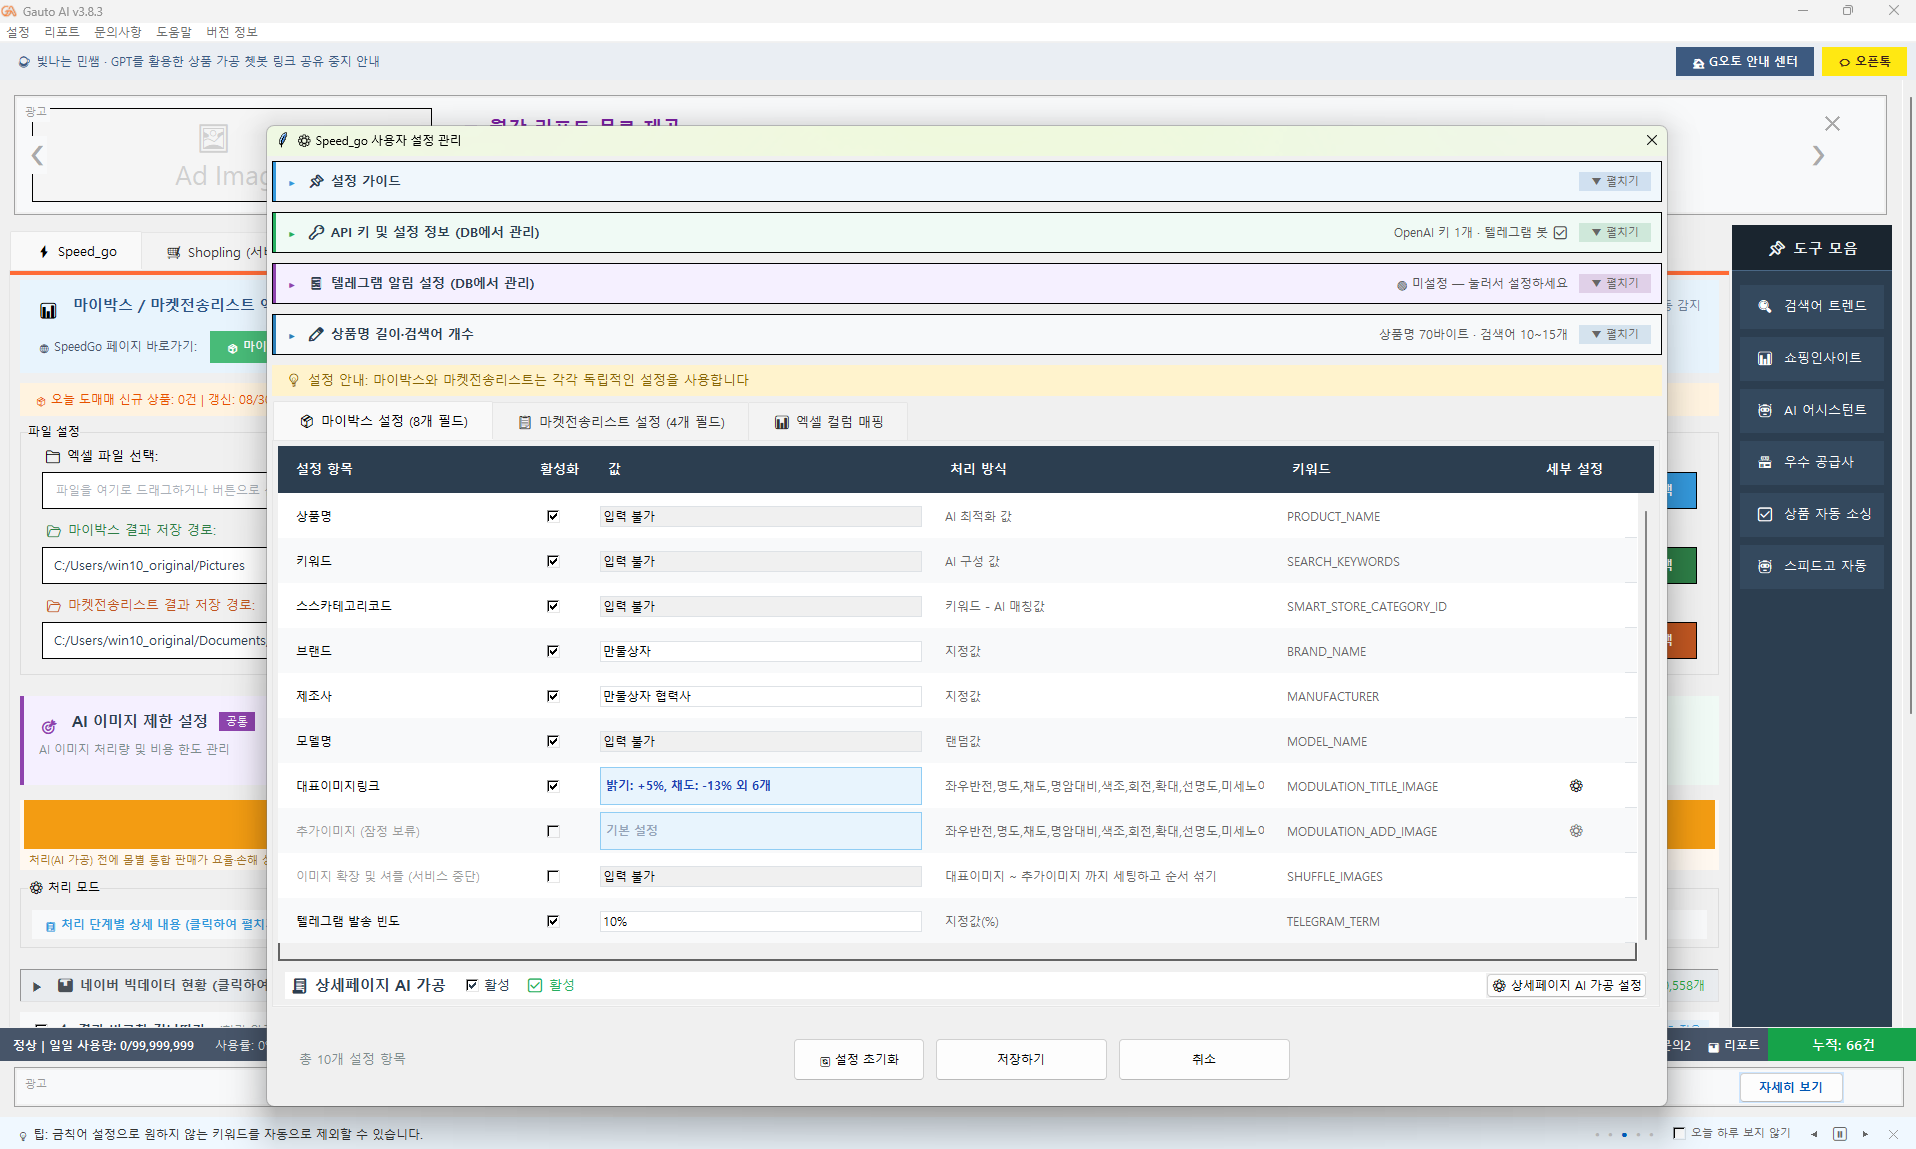This screenshot has width=1916, height=1149.
Task: Expand 상품명 길이·검색어 개수 펼치기
Action: coord(1615,334)
